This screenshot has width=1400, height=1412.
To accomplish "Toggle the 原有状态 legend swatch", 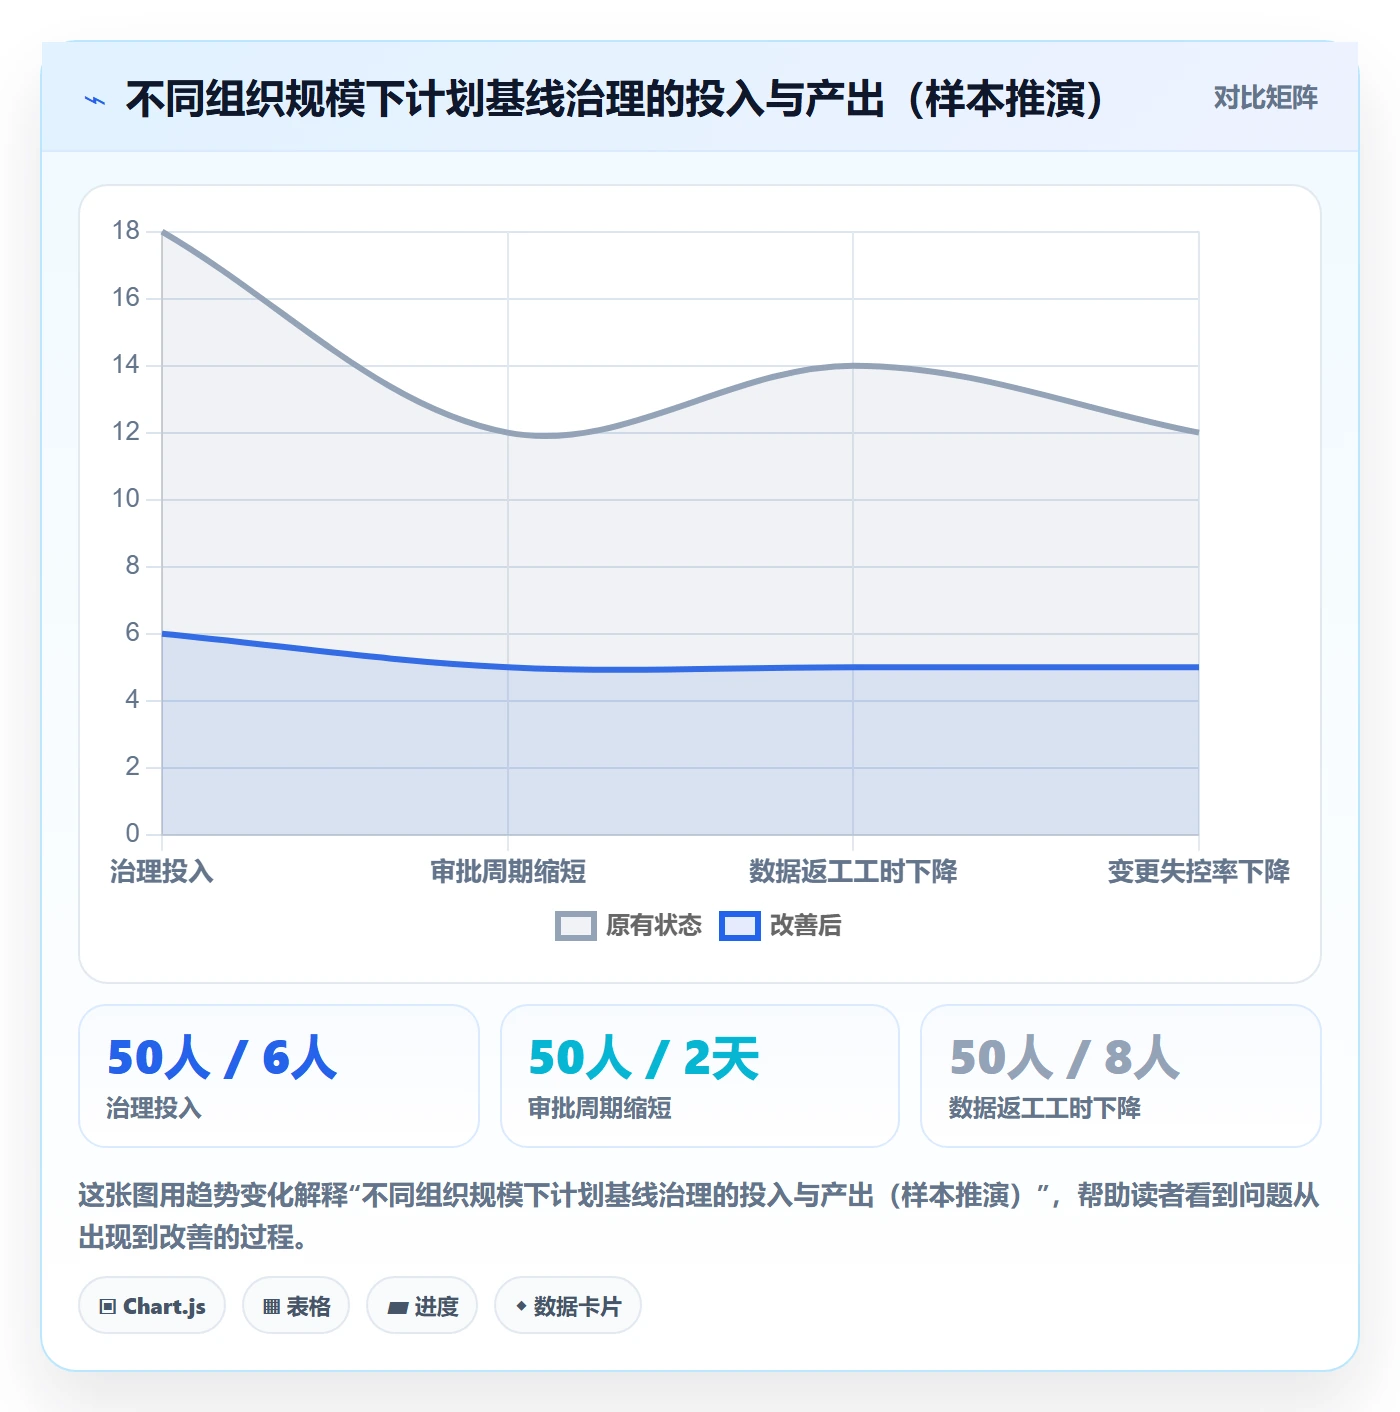I will pos(576,926).
